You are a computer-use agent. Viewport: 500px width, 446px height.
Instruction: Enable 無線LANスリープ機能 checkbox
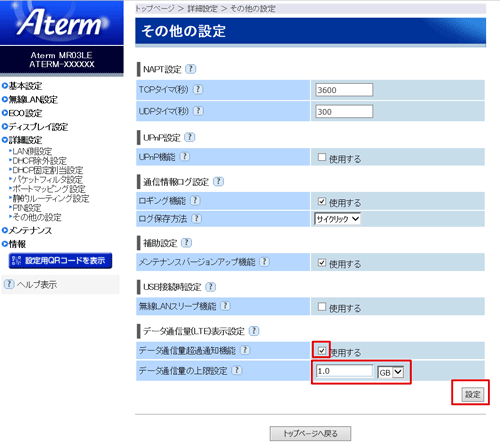pos(322,306)
